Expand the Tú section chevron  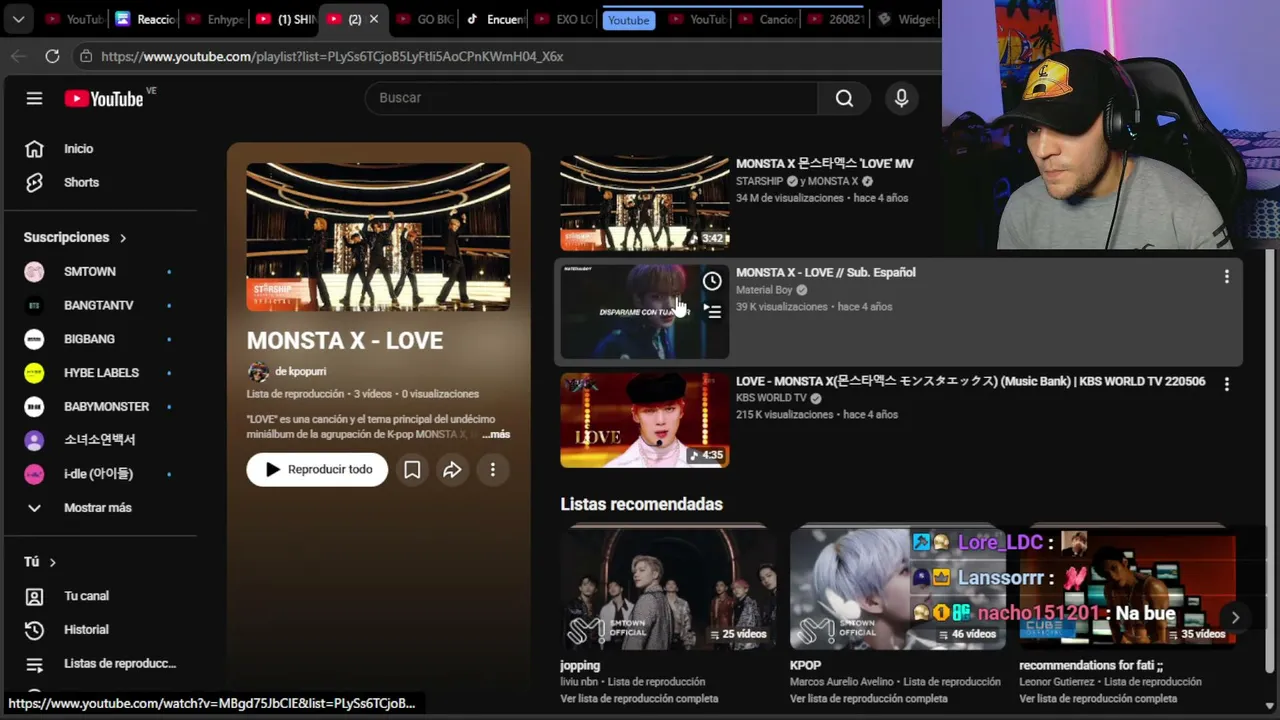click(x=52, y=563)
